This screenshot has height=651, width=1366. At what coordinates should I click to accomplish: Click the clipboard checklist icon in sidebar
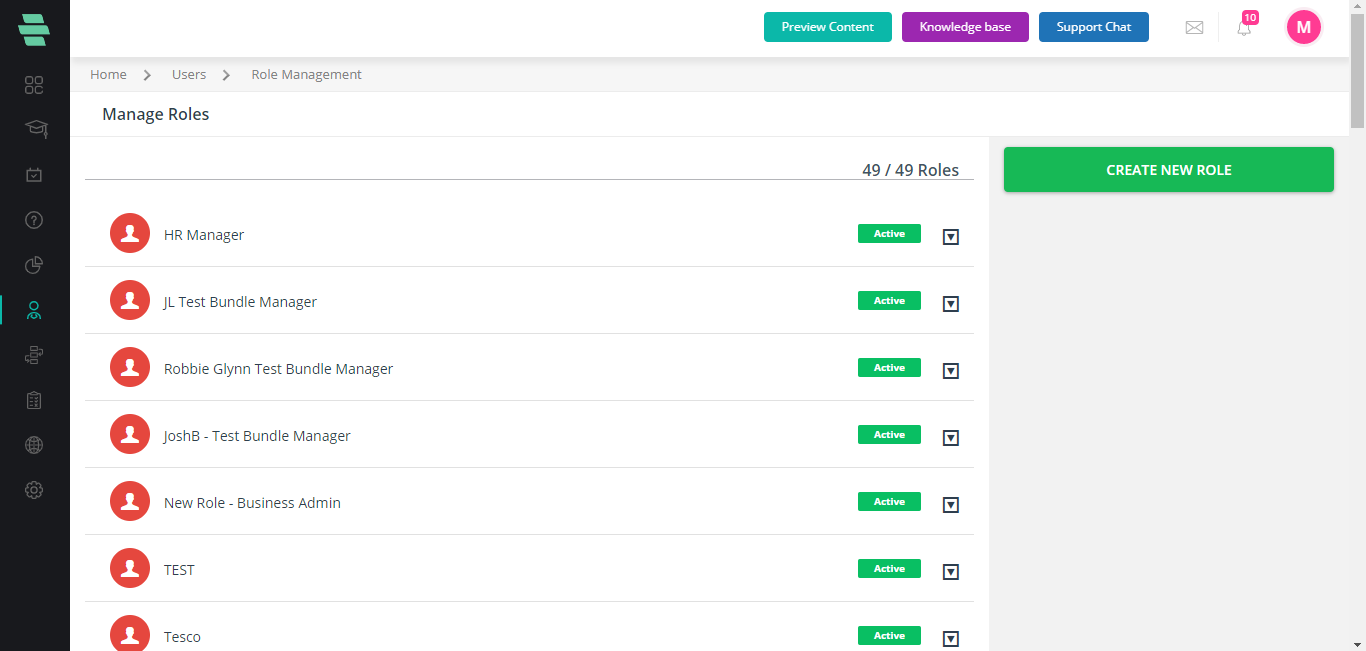[x=34, y=400]
